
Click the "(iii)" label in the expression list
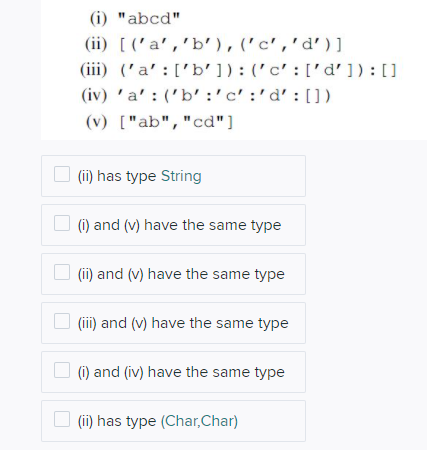tap(94, 70)
